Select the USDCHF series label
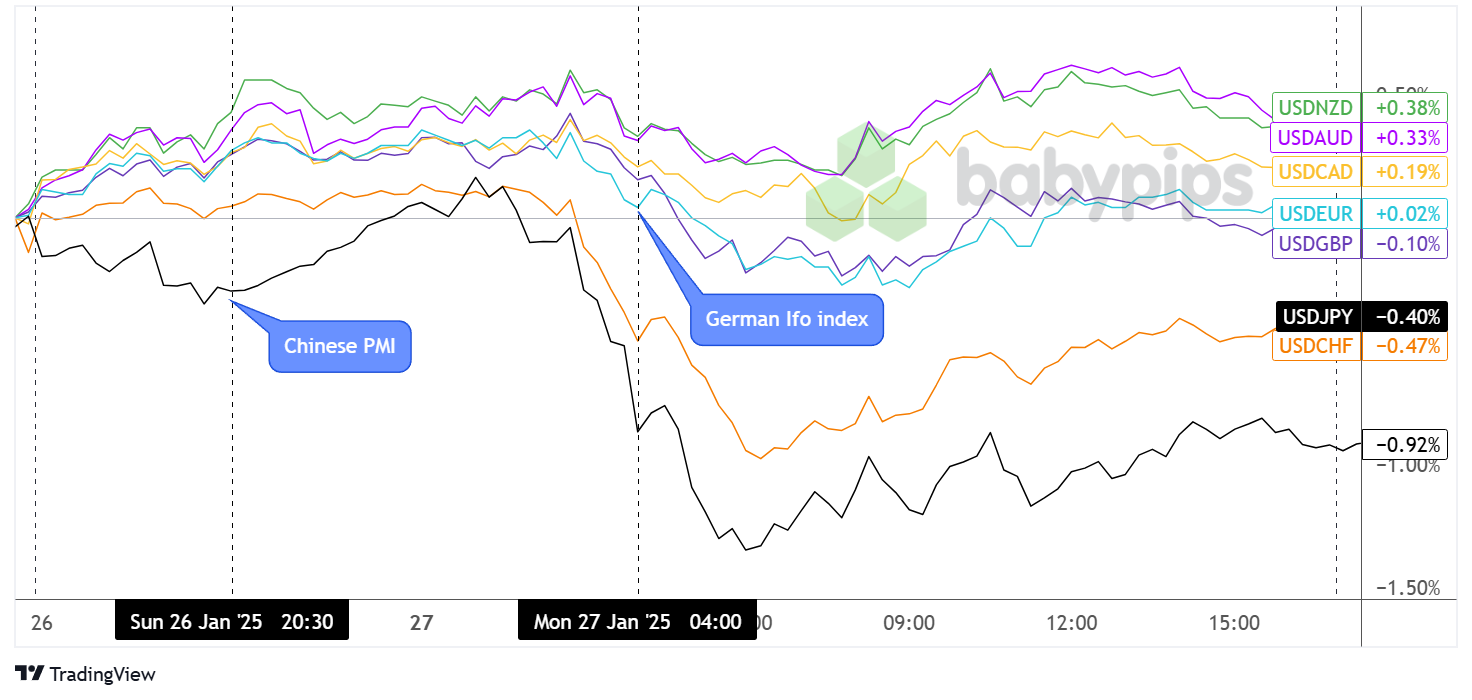This screenshot has width=1472, height=700. point(1316,346)
